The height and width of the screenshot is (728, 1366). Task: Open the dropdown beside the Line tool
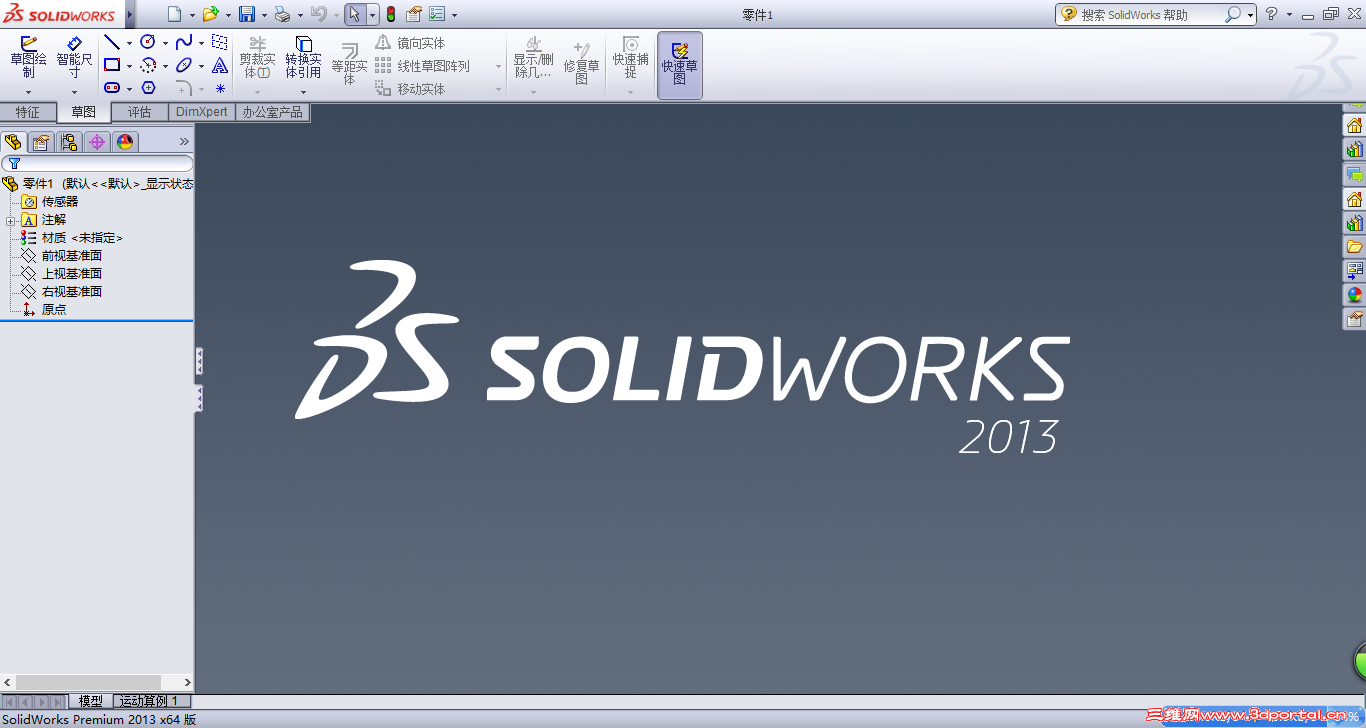[129, 43]
